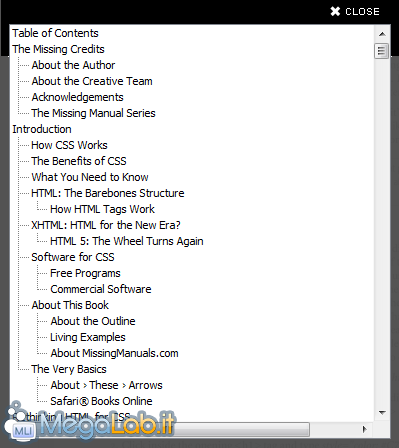Select Commercial Software entry
The image size is (399, 448).
point(101,289)
